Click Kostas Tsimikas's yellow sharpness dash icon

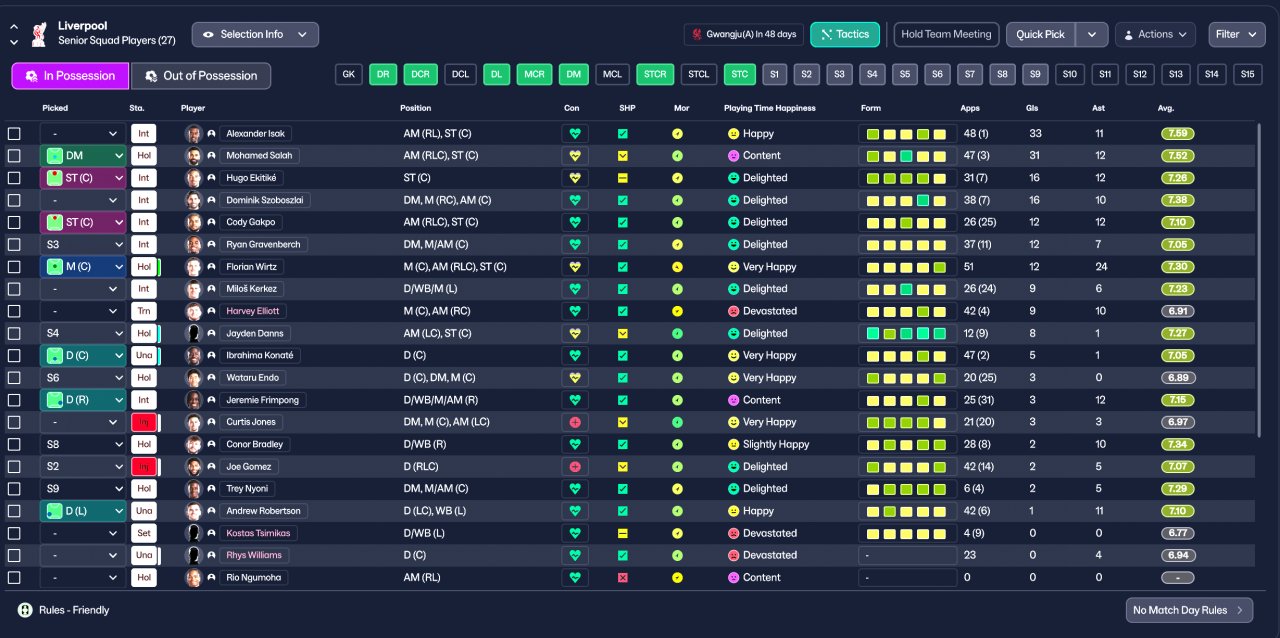(x=622, y=533)
